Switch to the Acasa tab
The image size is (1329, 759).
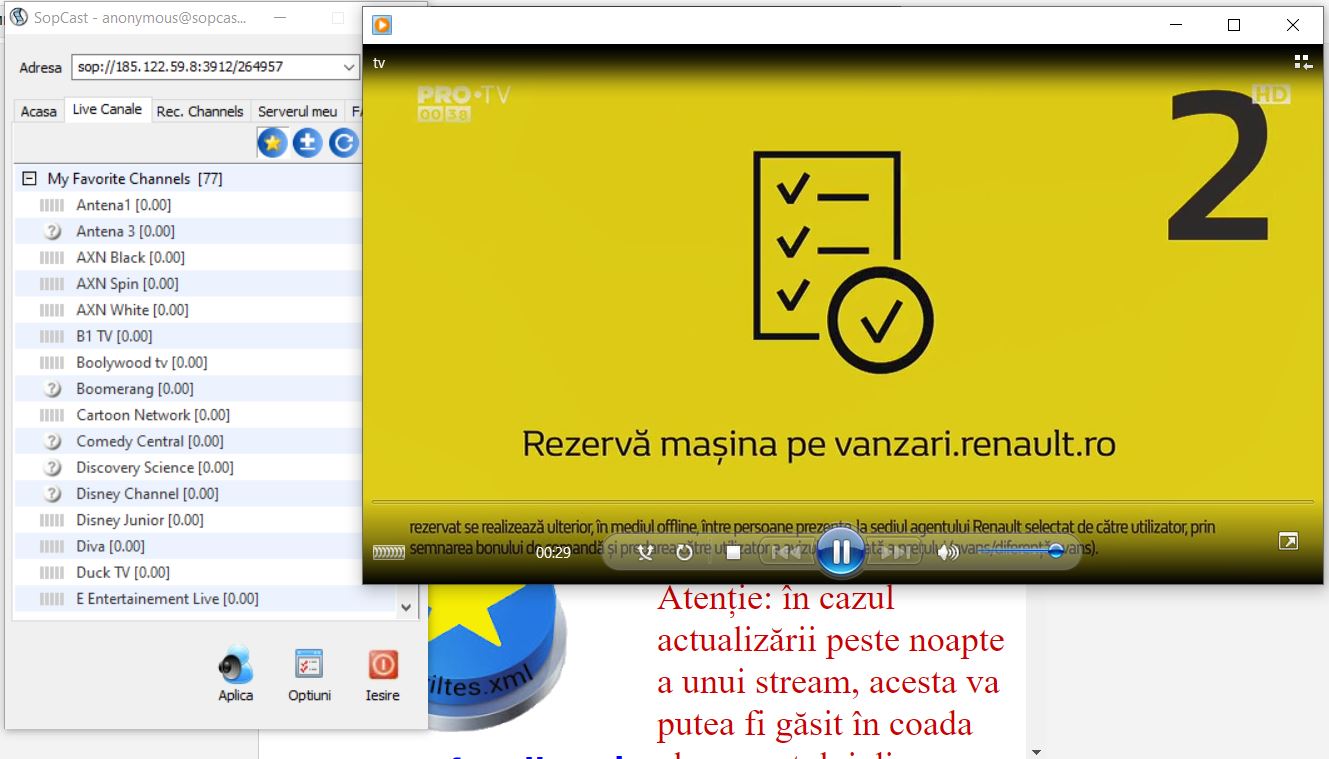click(x=39, y=111)
